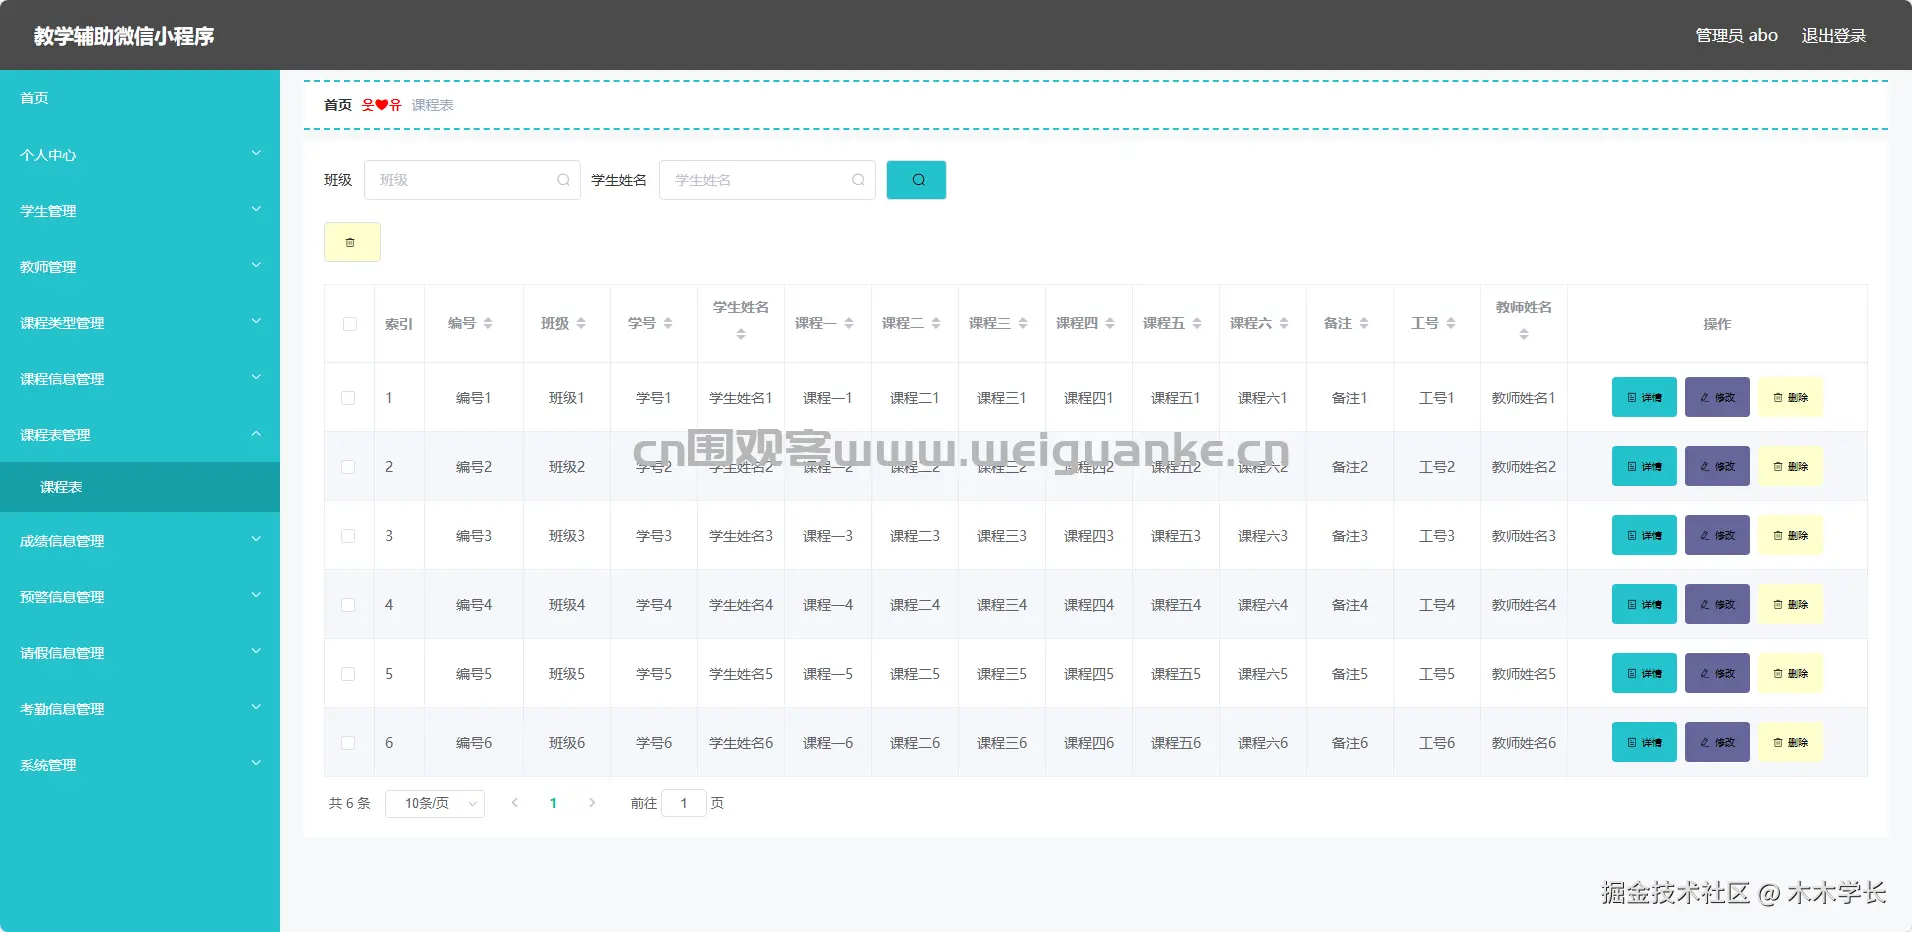Check the checkbox for row 编号1
The height and width of the screenshot is (932, 1912).
(349, 397)
